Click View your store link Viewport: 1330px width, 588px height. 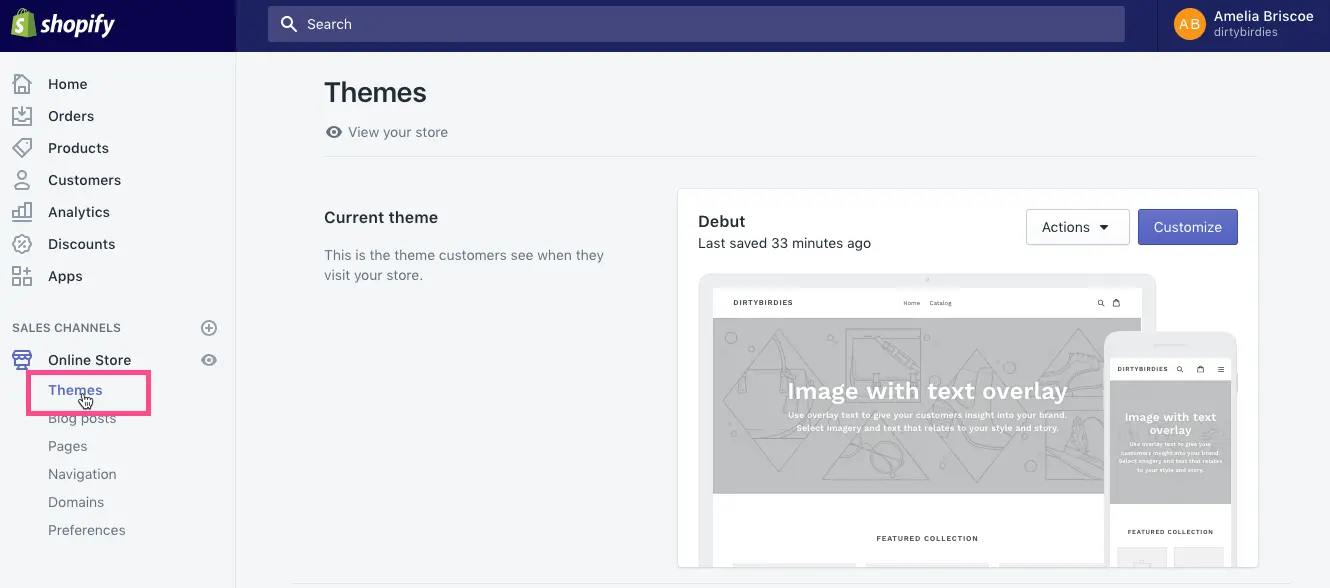(x=397, y=132)
